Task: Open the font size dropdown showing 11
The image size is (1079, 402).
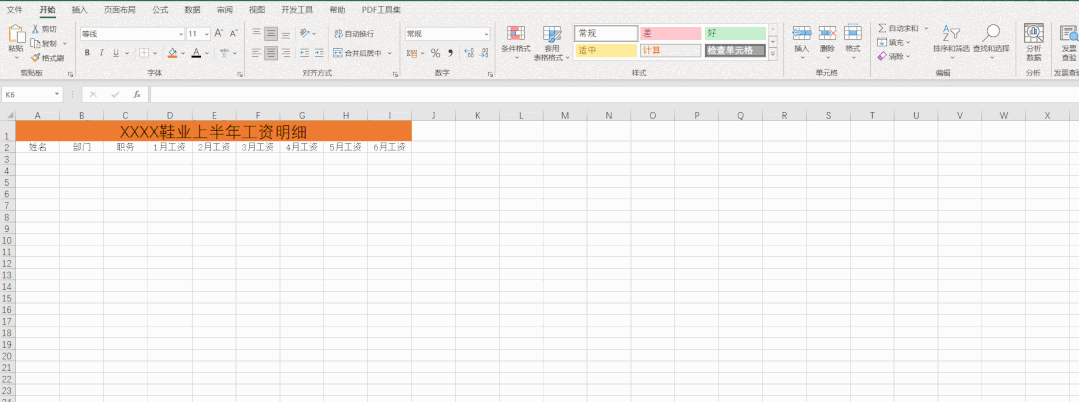Action: pos(207,34)
